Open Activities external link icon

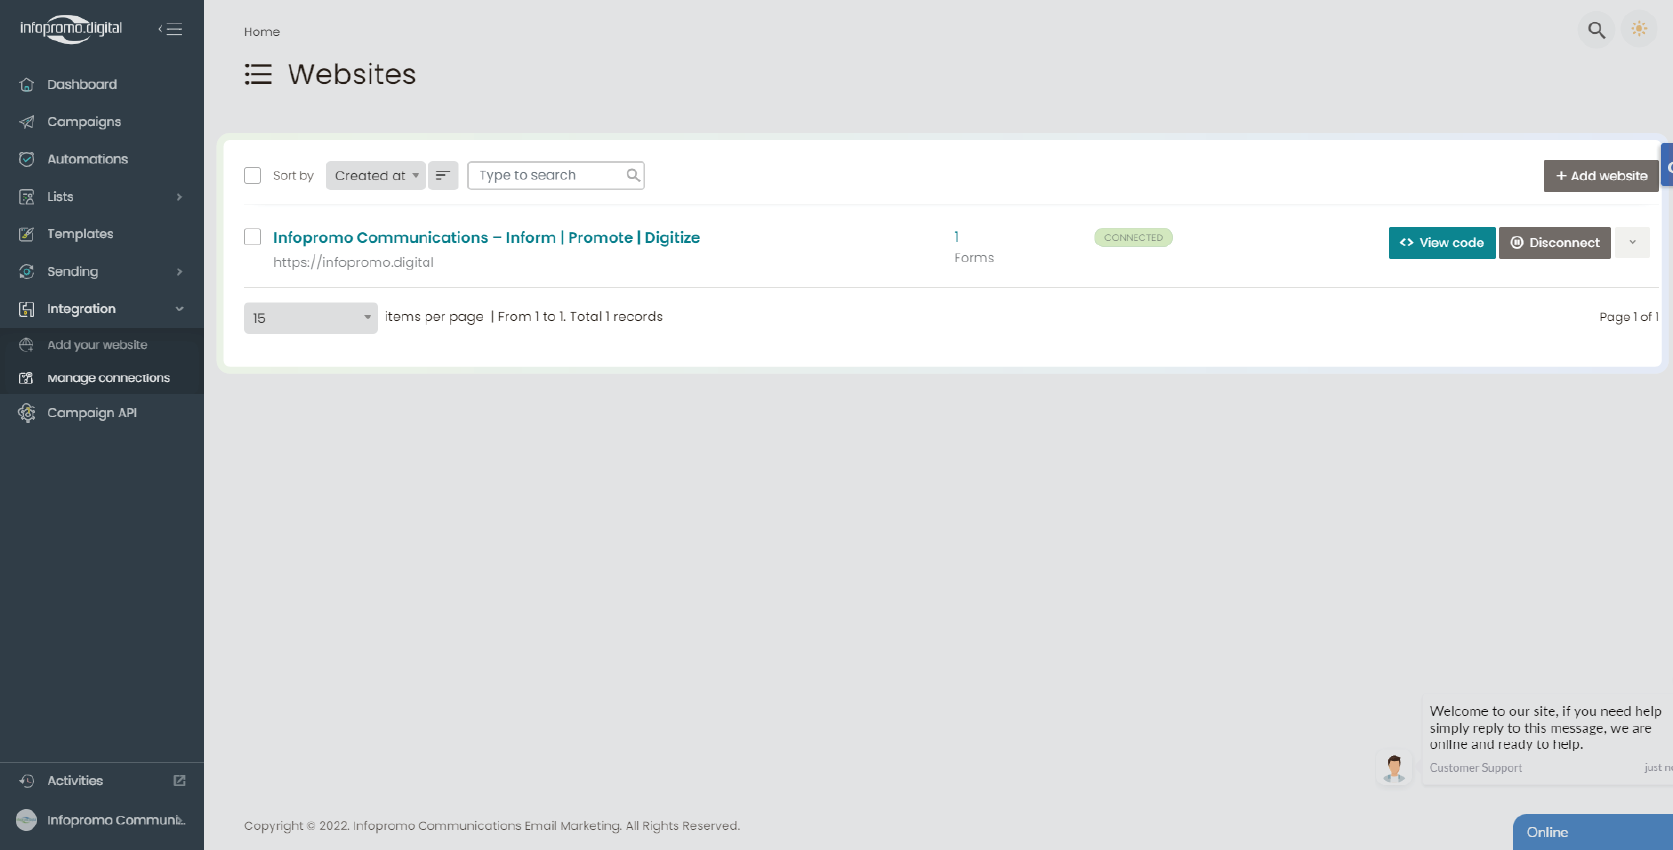(x=180, y=780)
